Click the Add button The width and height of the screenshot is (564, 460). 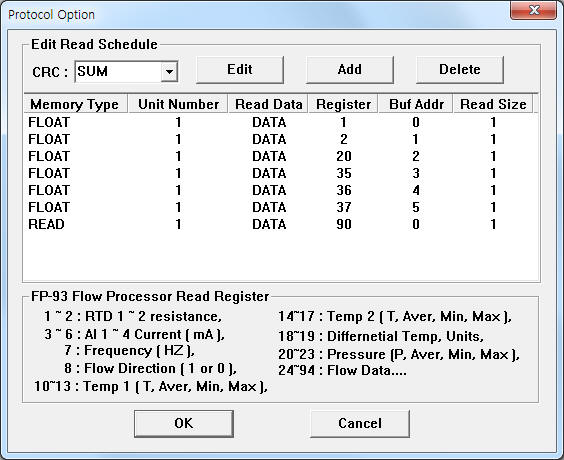[x=350, y=70]
